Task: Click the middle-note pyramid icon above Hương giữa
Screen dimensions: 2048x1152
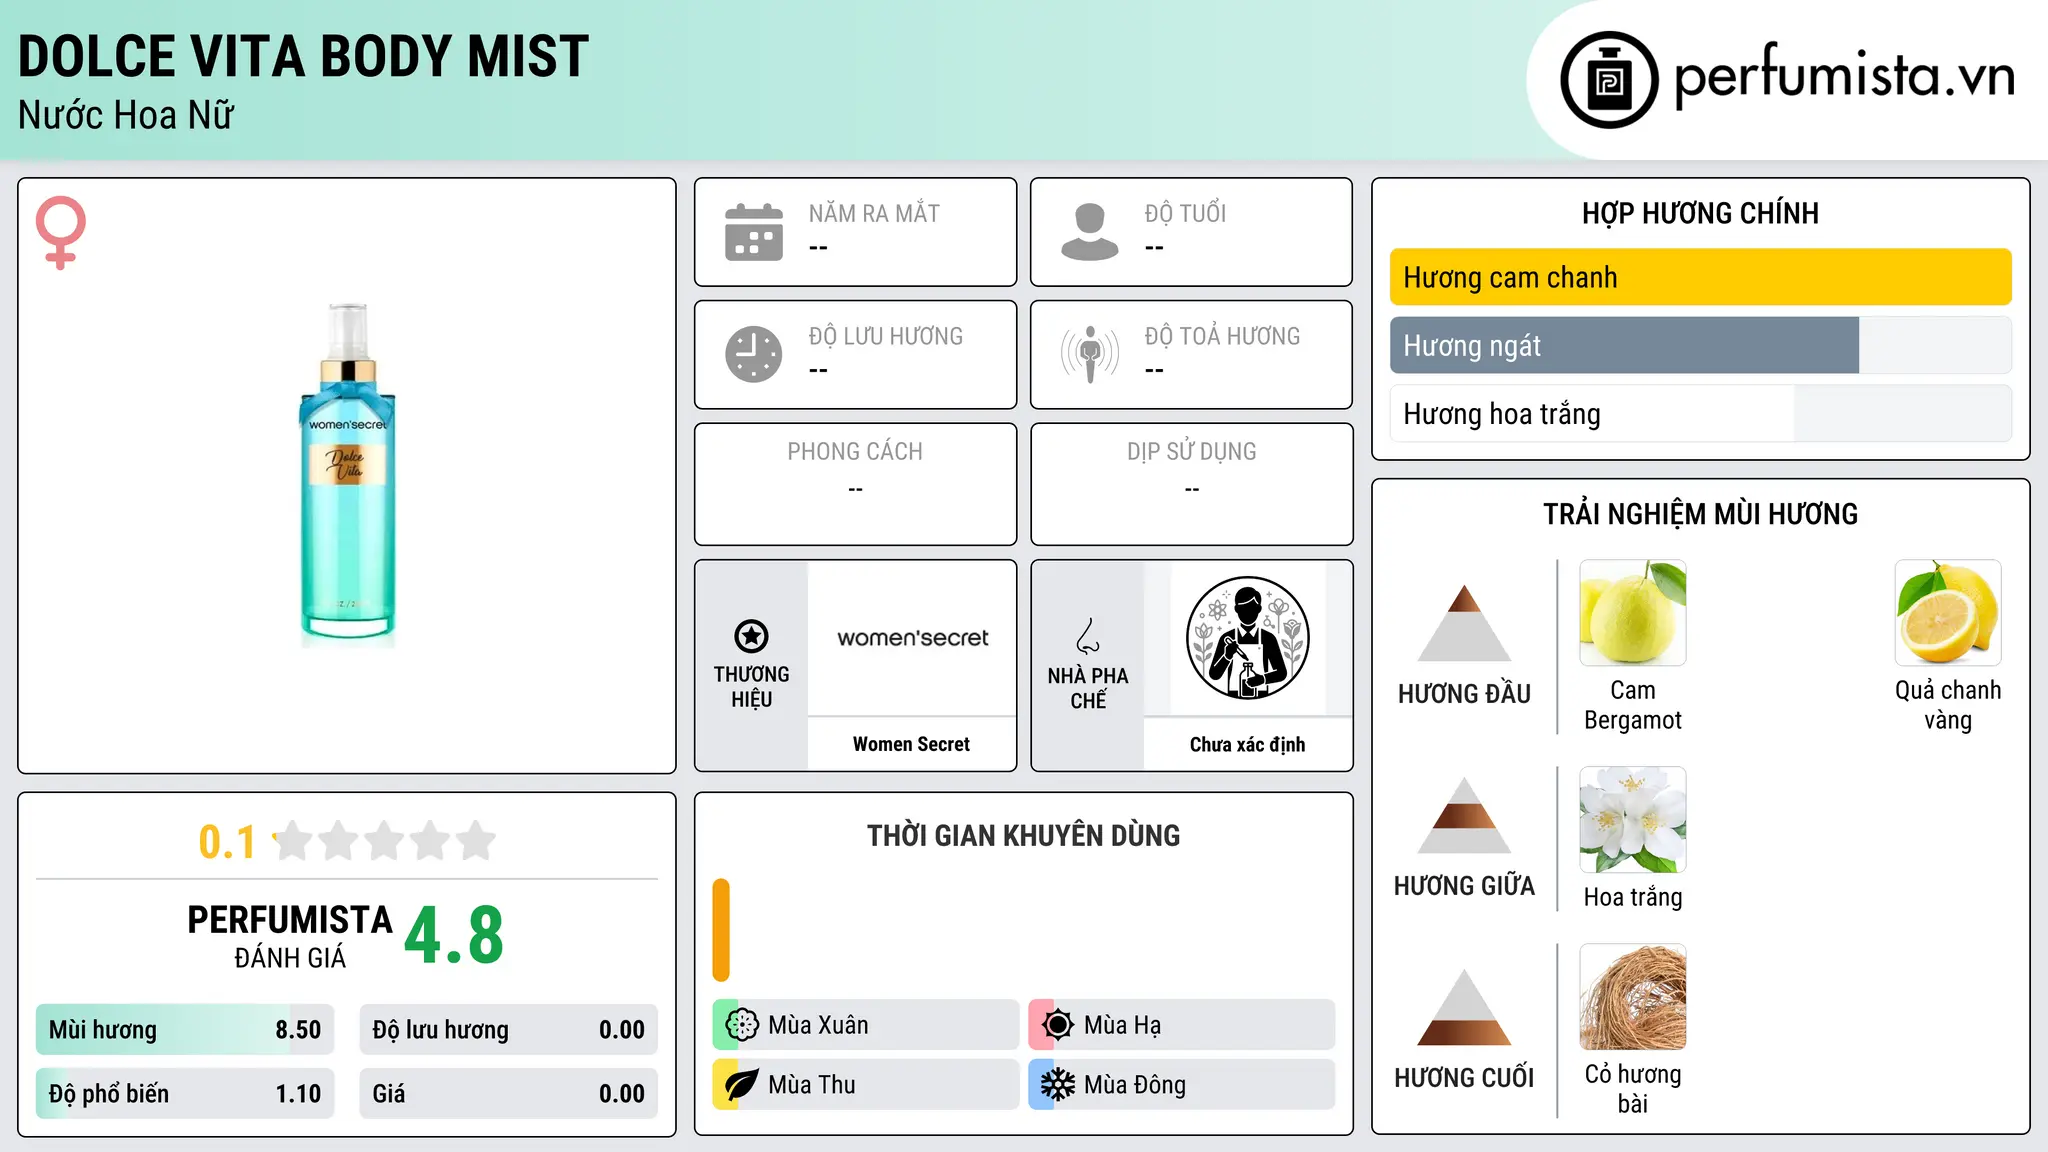Action: tap(1464, 815)
